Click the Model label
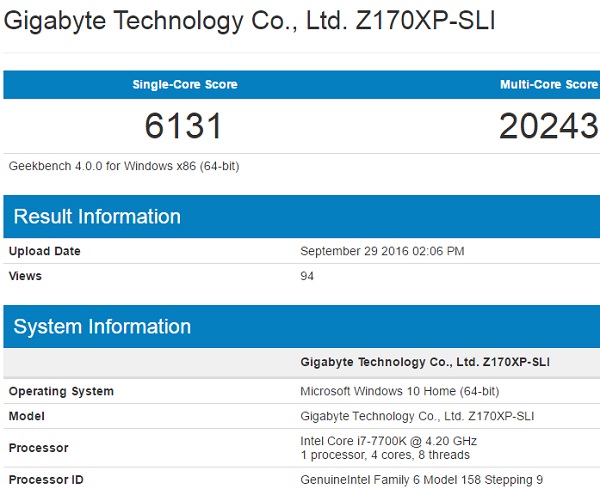 (27, 416)
